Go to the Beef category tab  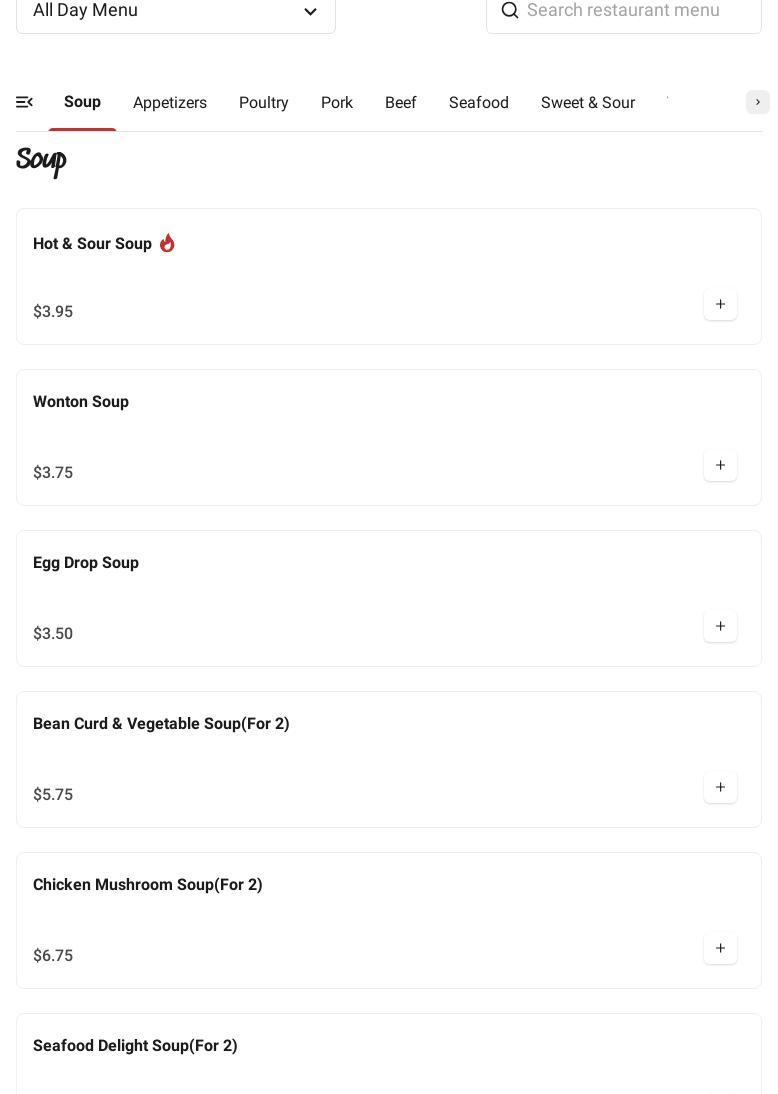pos(401,103)
